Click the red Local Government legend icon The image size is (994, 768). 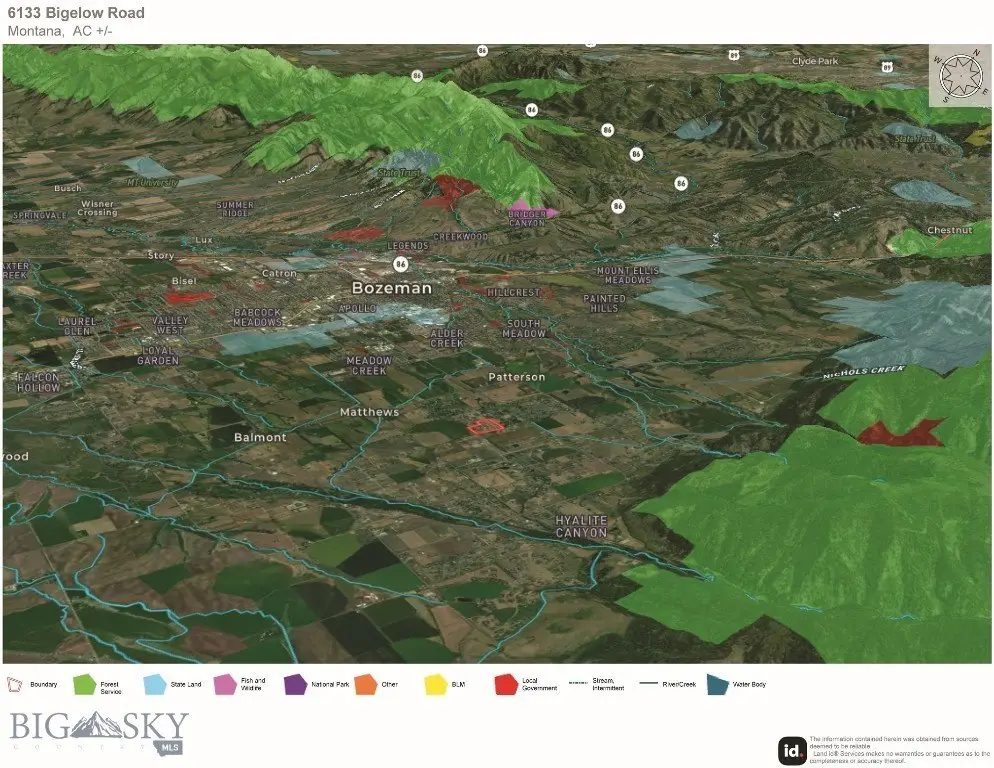tap(505, 685)
